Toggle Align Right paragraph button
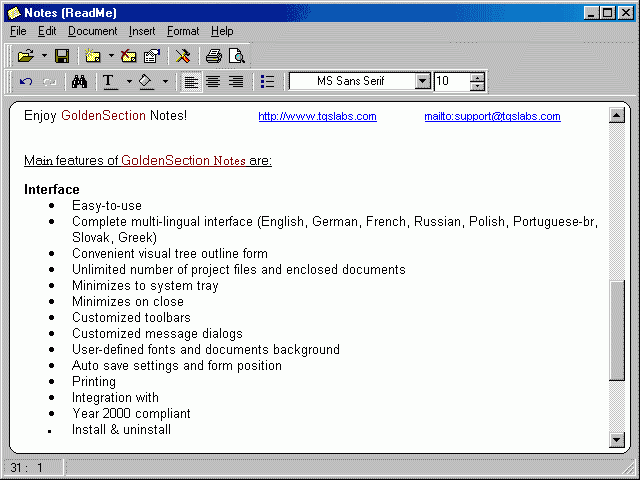The height and width of the screenshot is (480, 640). coord(236,82)
